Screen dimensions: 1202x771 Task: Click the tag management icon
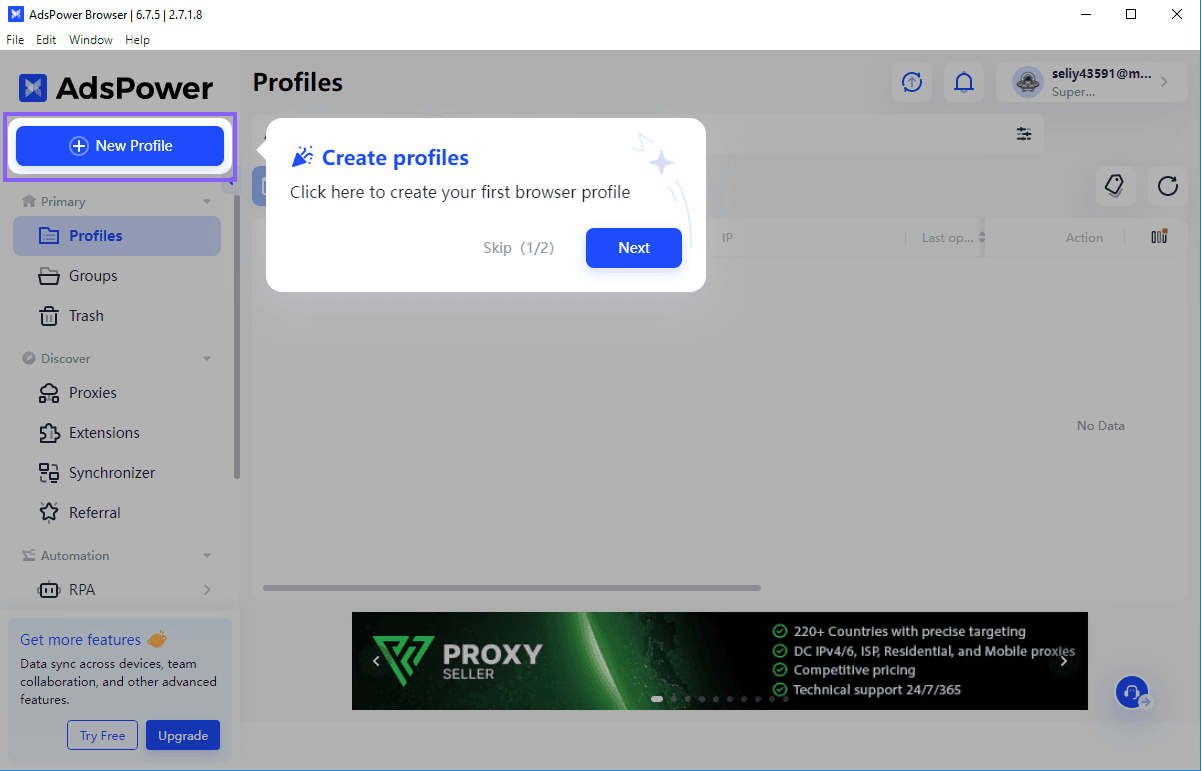[x=1115, y=186]
